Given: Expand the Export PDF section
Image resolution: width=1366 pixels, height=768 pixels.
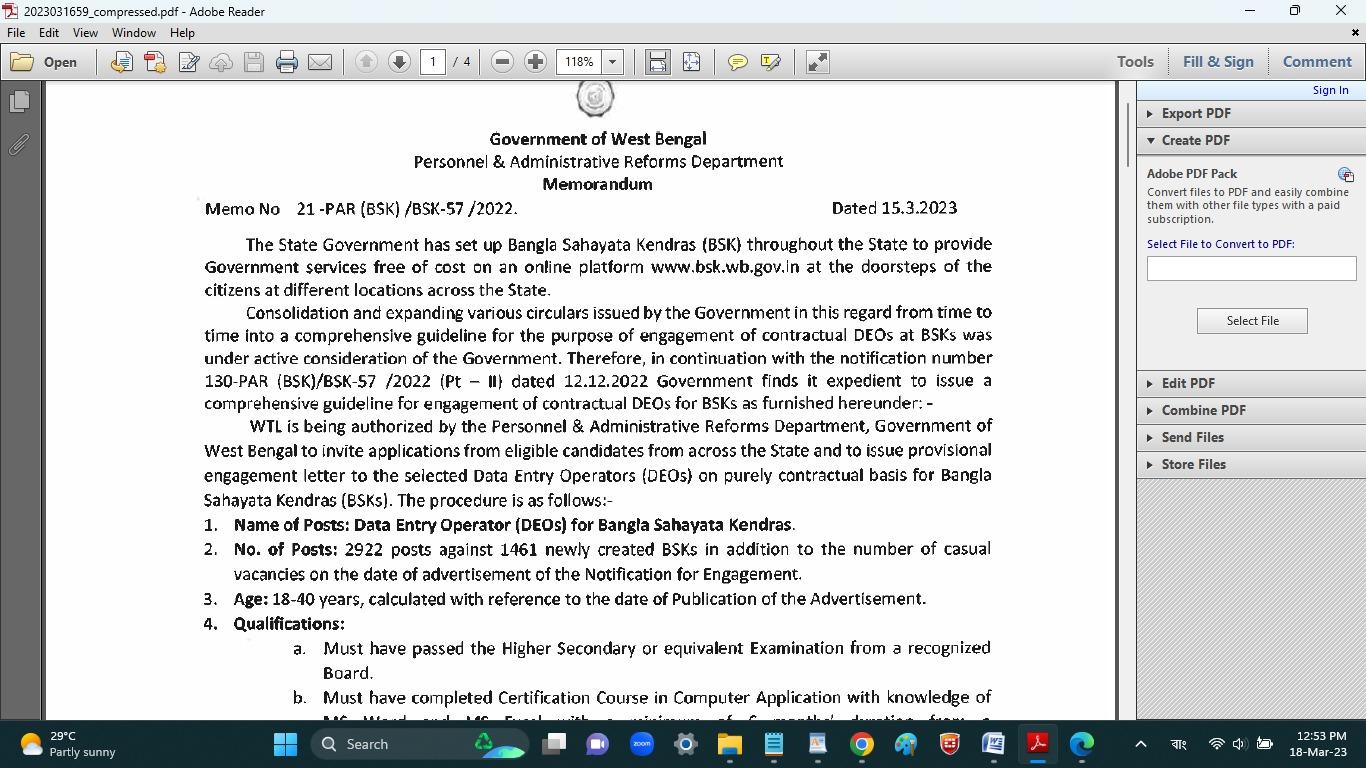Looking at the screenshot, I should 1251,113.
